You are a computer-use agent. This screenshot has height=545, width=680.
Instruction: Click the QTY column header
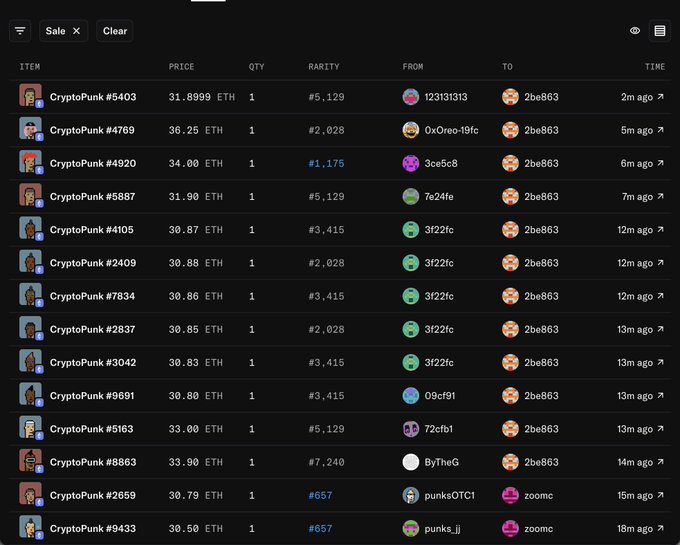[256, 67]
